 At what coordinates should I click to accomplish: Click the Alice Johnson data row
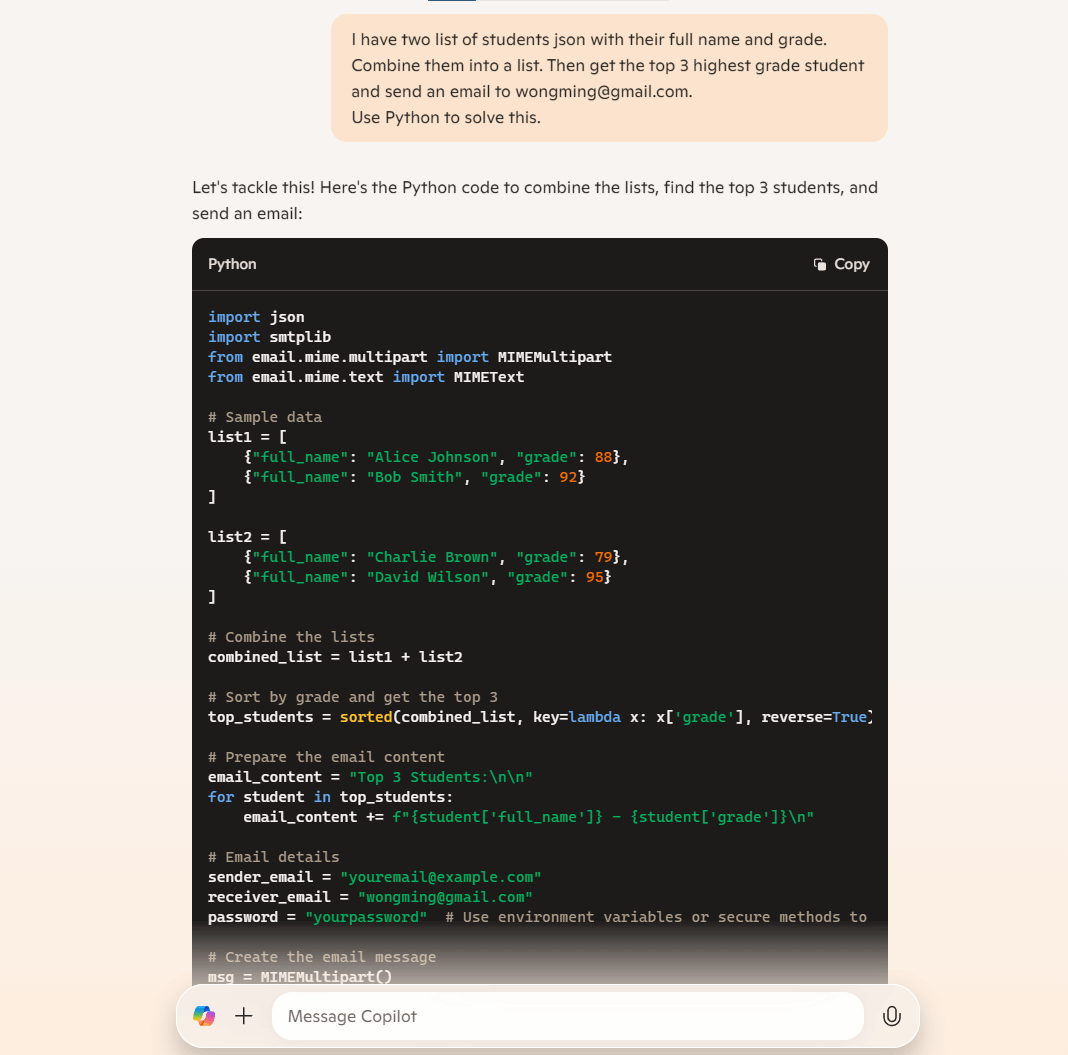point(436,457)
